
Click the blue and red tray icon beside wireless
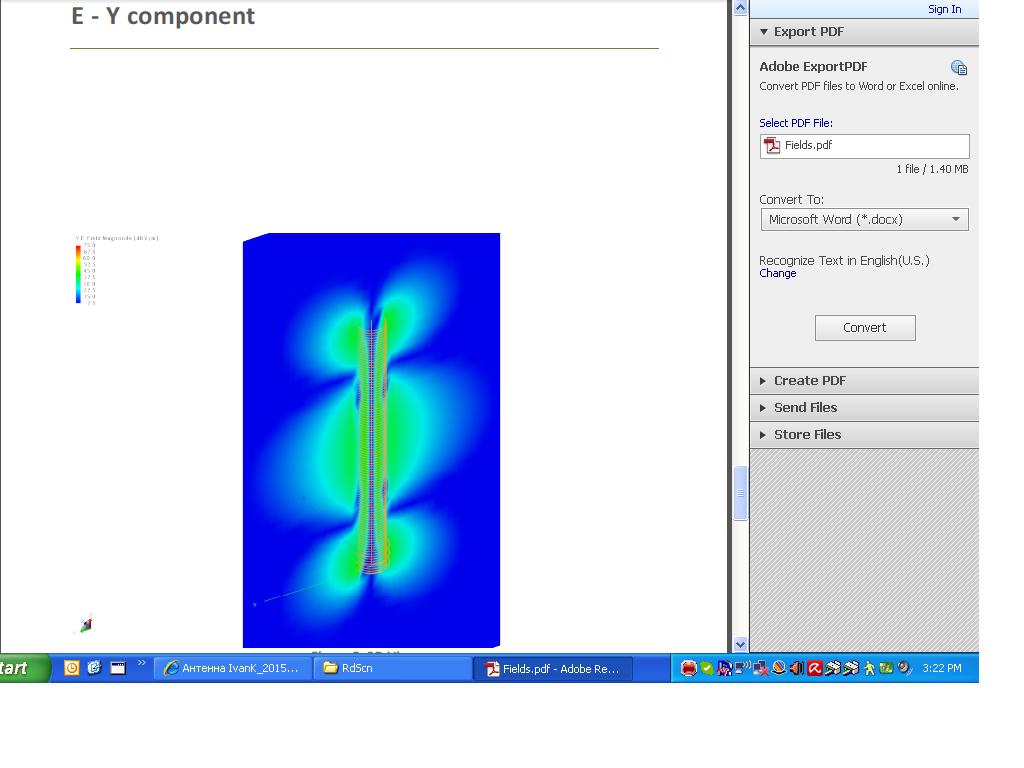724,668
